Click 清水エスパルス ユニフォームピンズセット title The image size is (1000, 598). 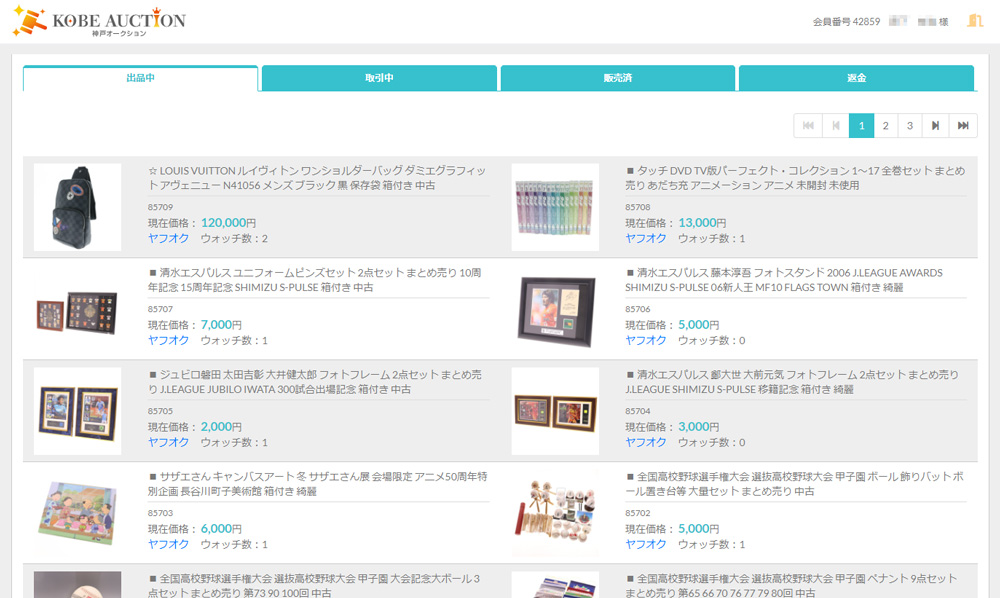click(314, 280)
